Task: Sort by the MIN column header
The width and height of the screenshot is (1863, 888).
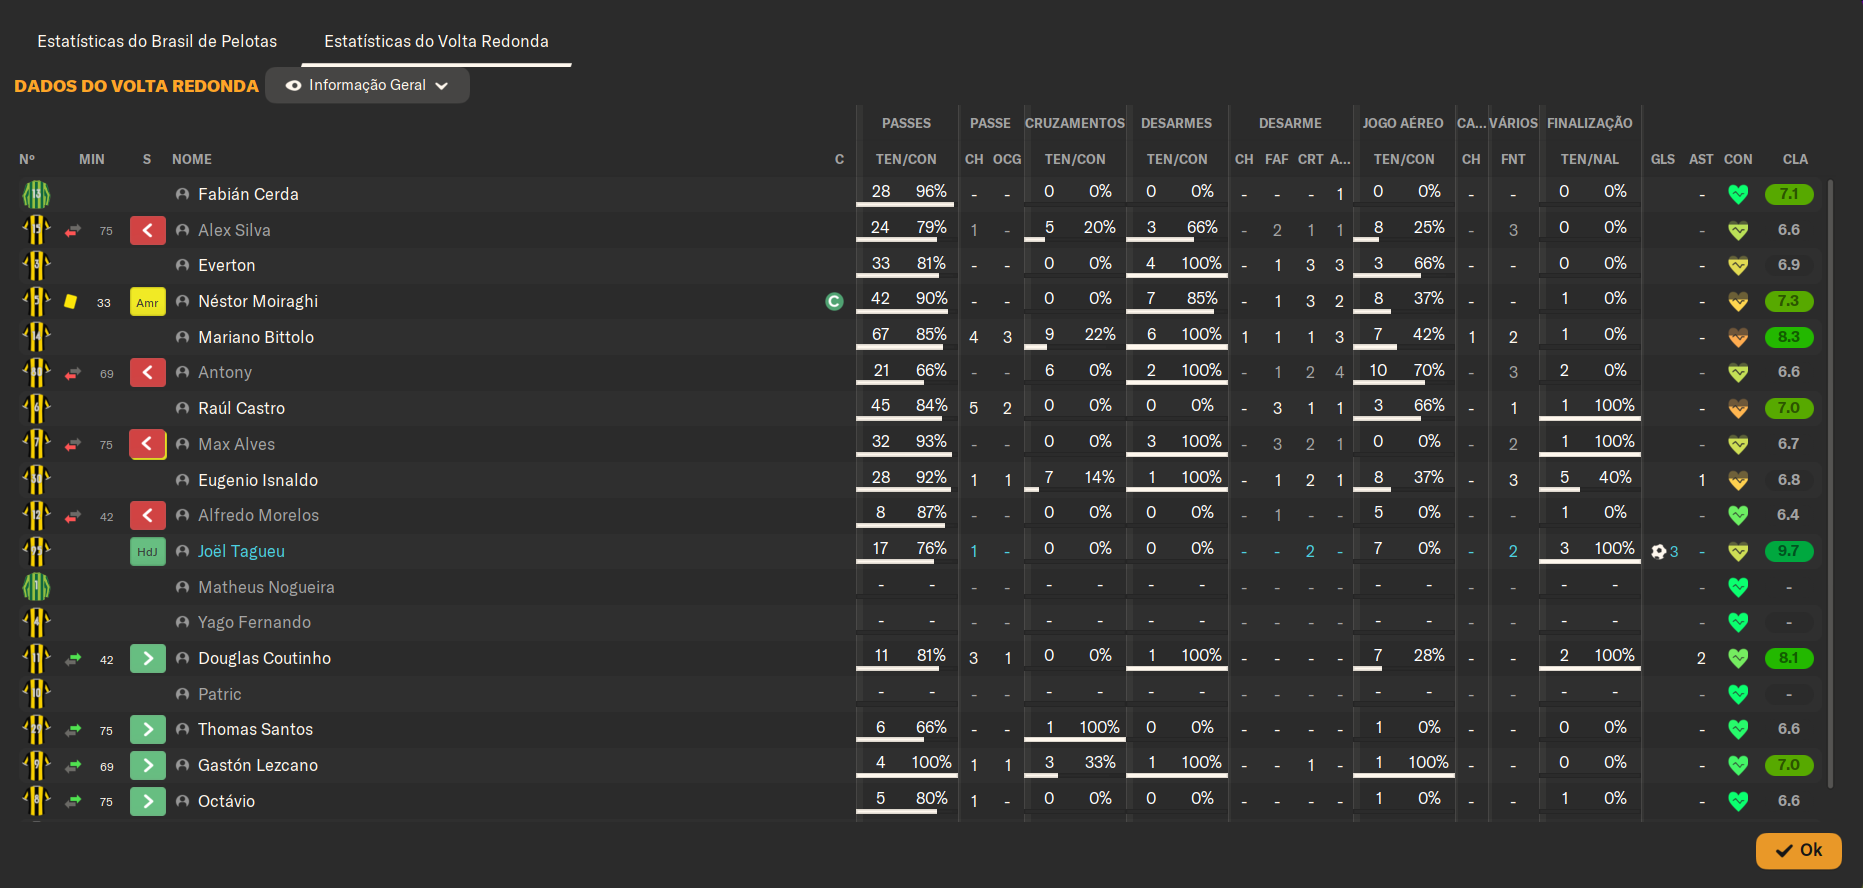Action: point(92,159)
